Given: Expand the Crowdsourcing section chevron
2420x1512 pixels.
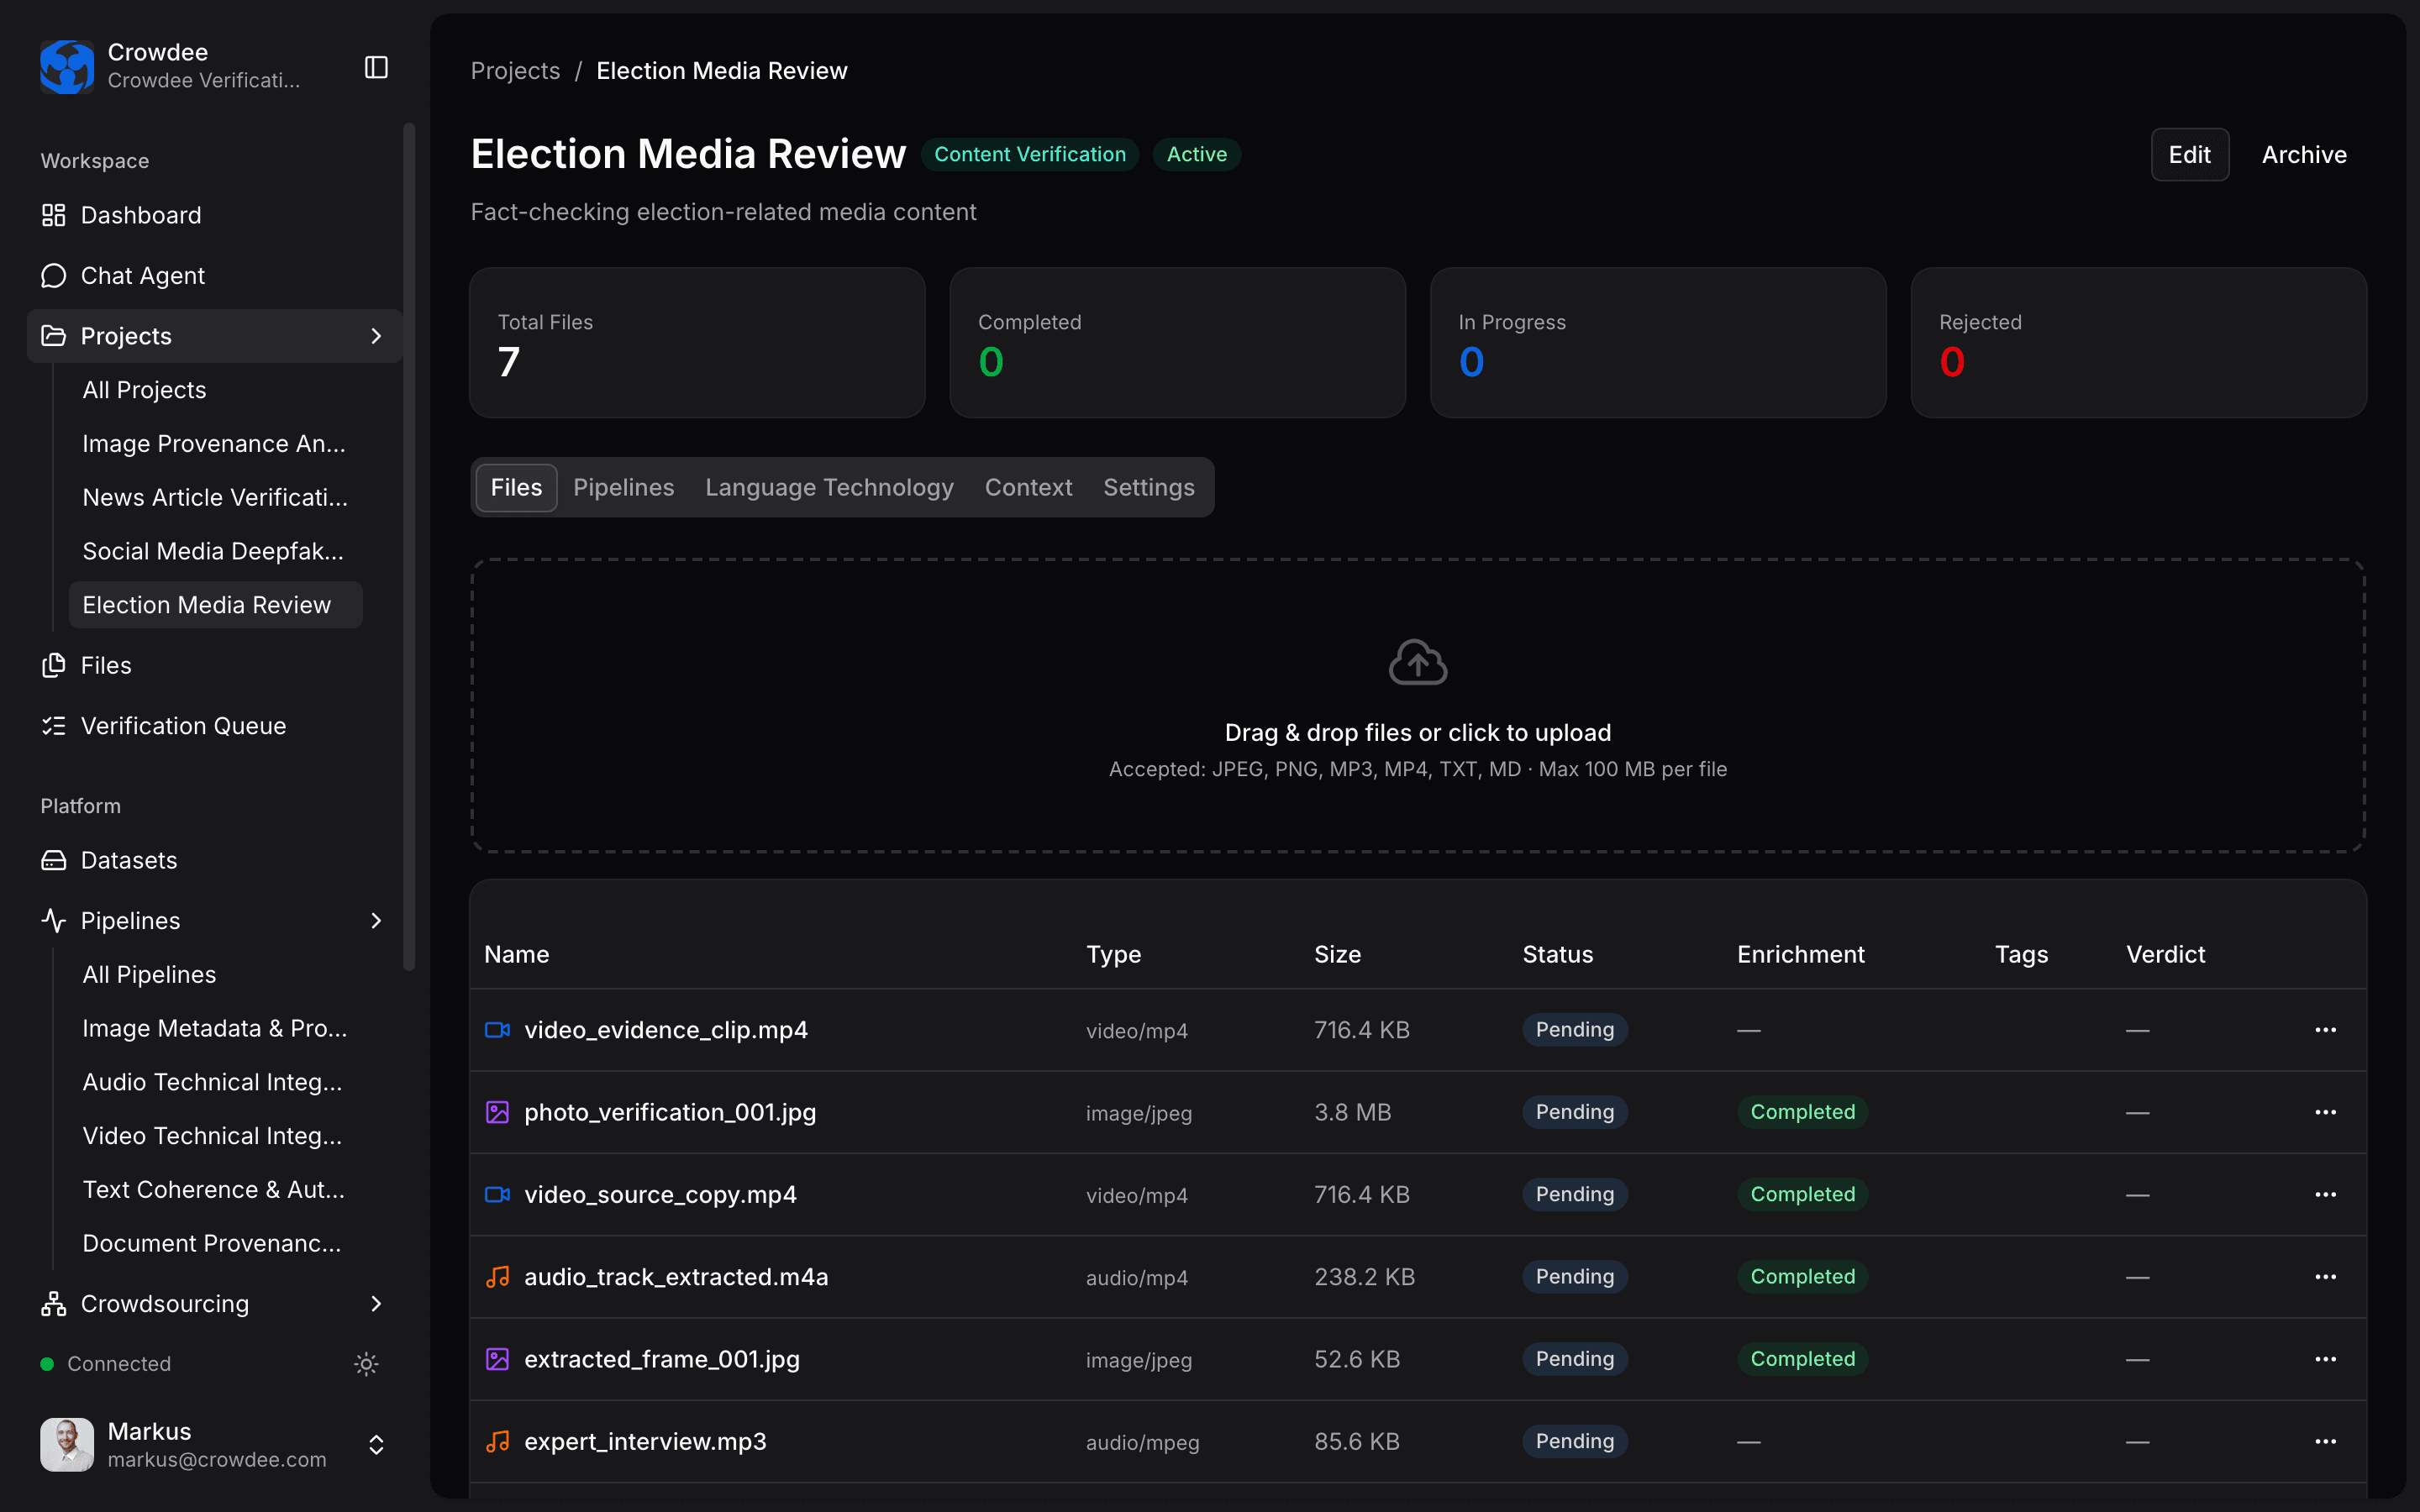Looking at the screenshot, I should pyautogui.click(x=376, y=1304).
